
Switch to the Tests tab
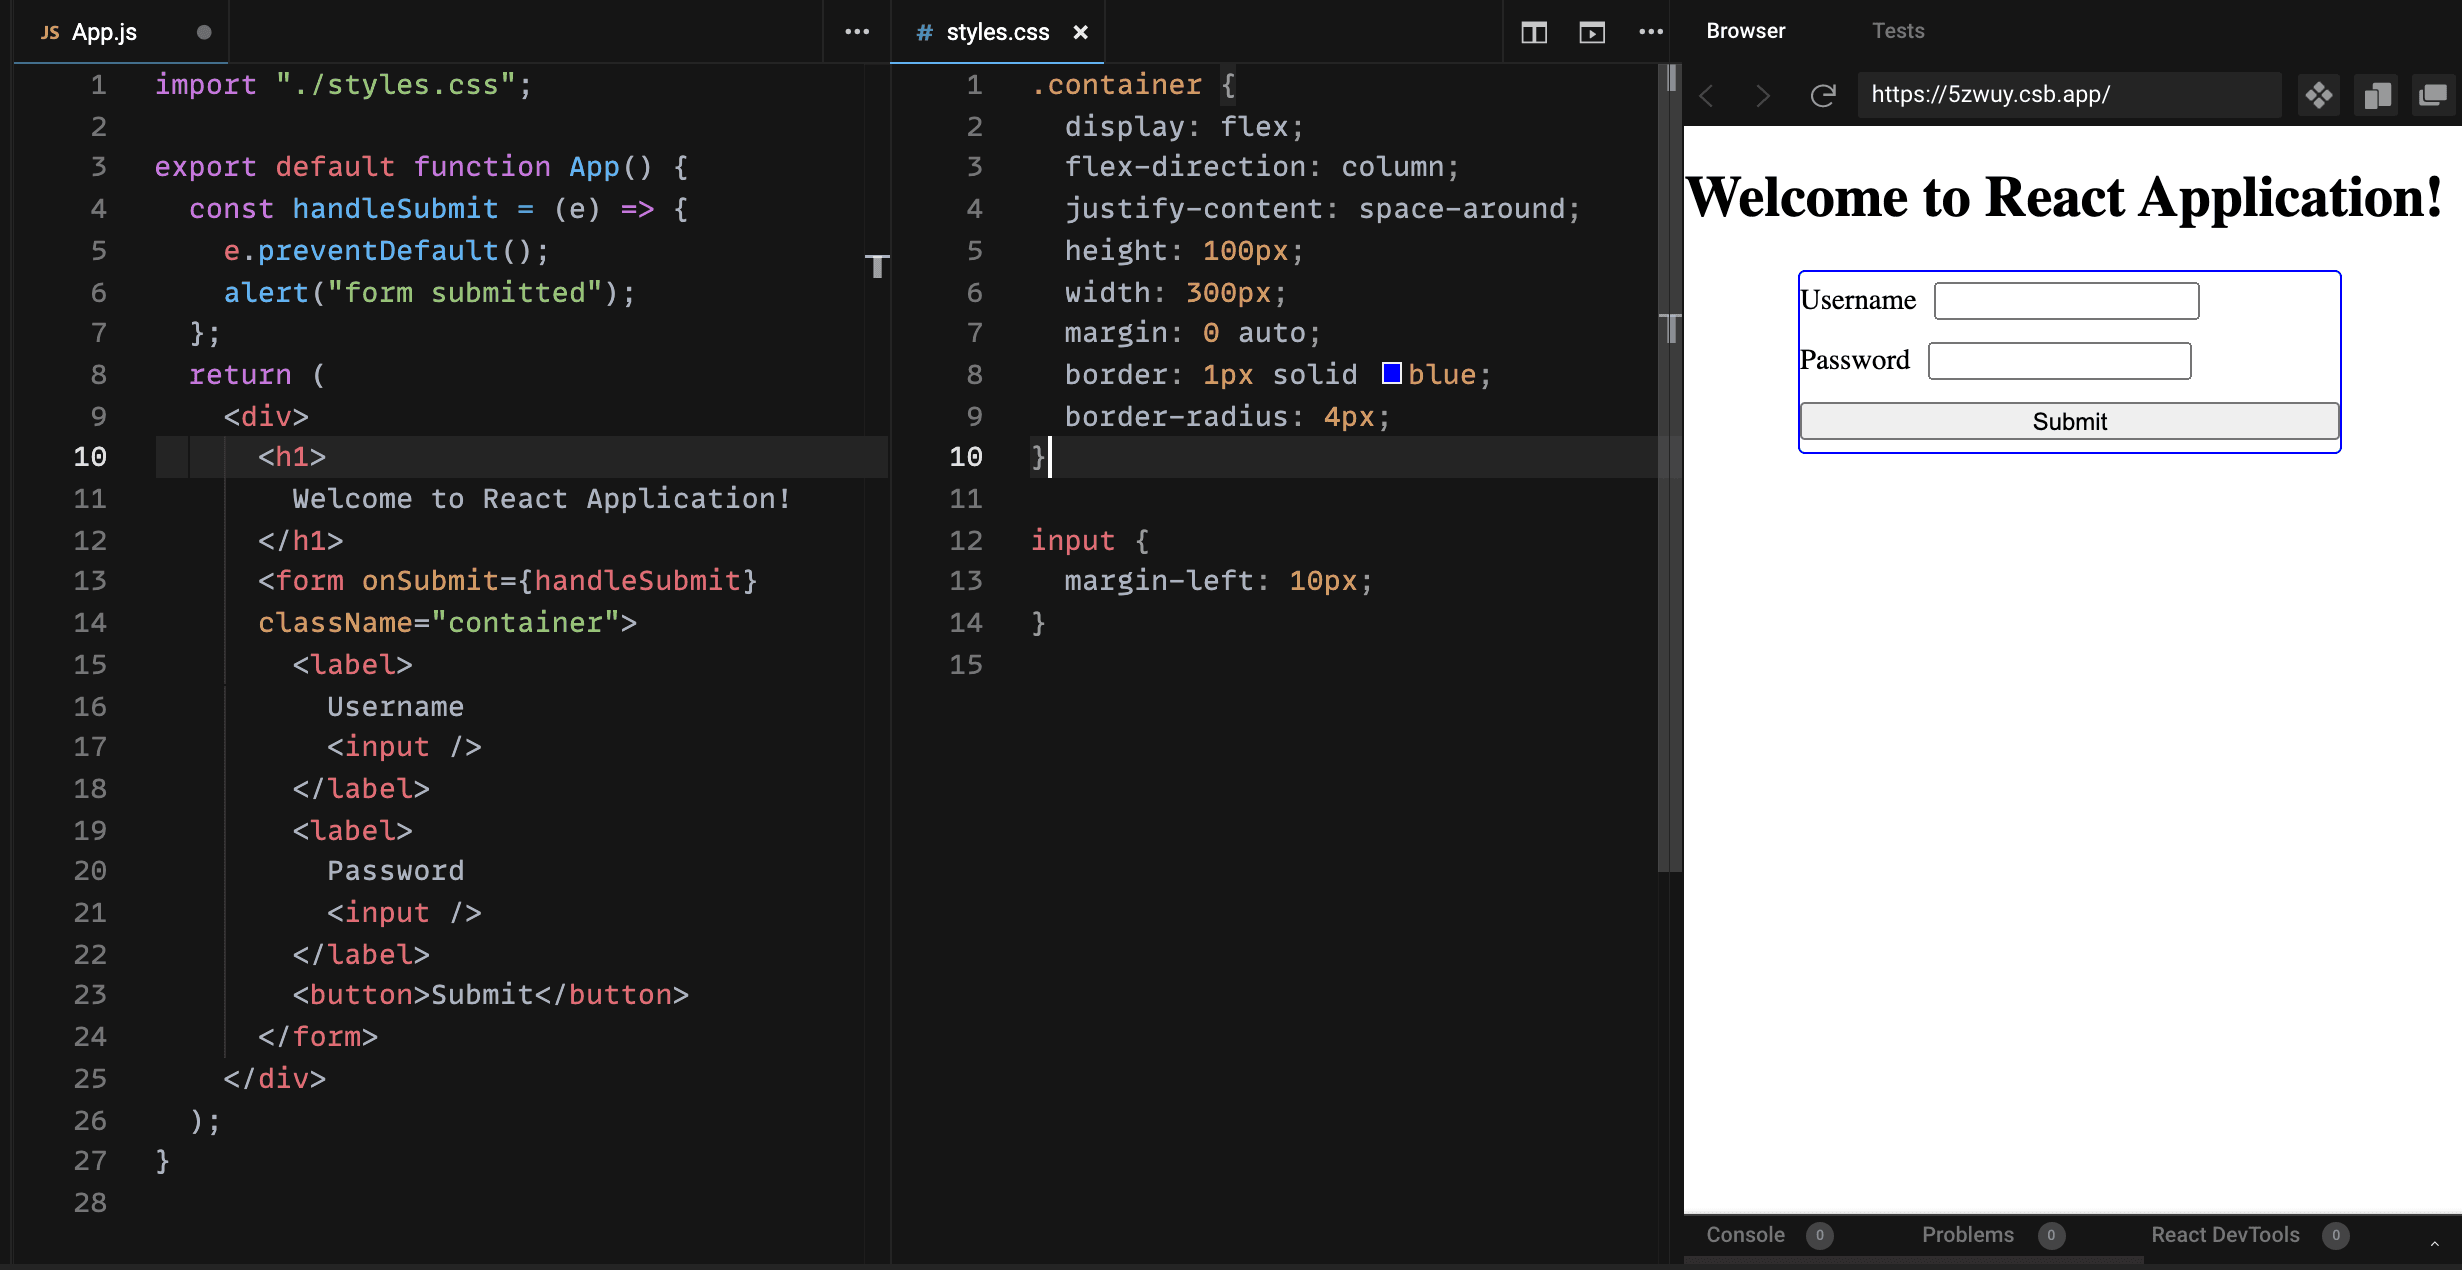click(x=1898, y=31)
